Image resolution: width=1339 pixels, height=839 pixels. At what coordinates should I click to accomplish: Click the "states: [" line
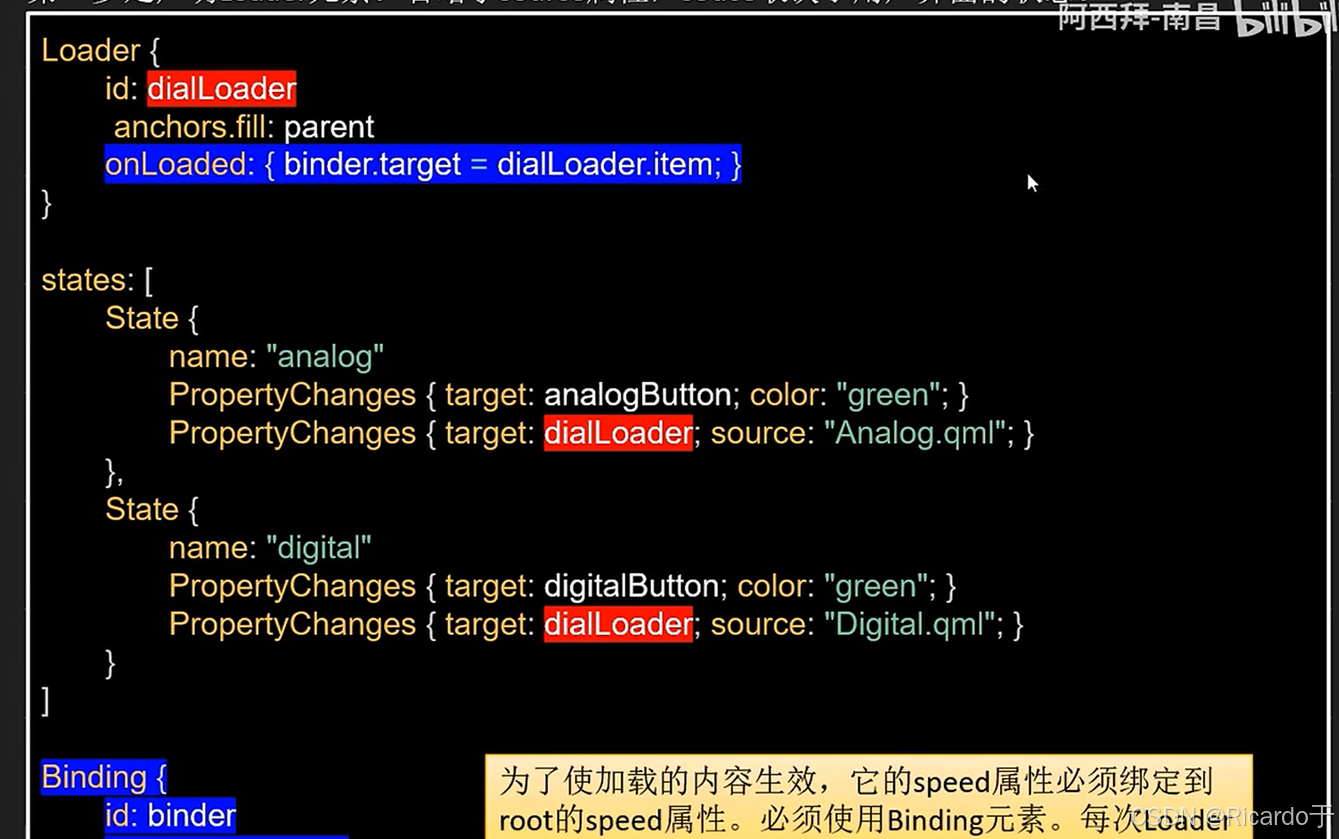pyautogui.click(x=97, y=280)
